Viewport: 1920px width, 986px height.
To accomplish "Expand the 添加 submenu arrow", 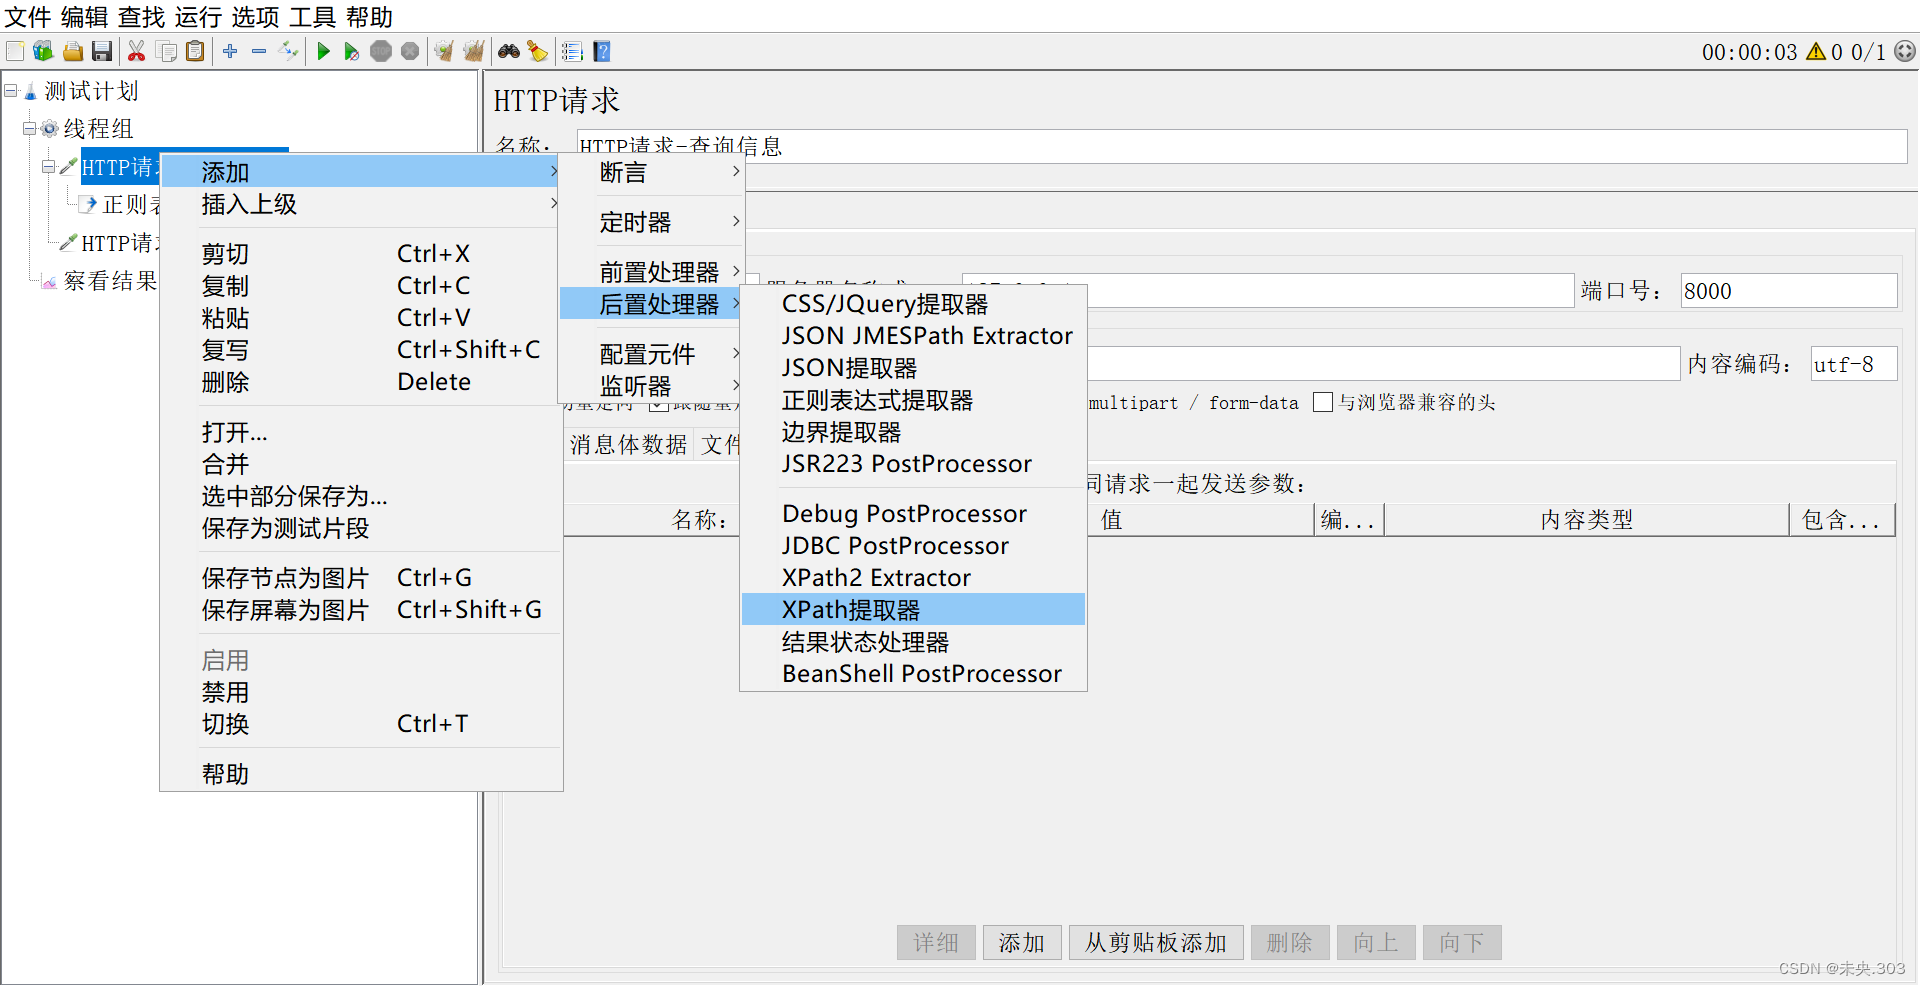I will tap(553, 172).
